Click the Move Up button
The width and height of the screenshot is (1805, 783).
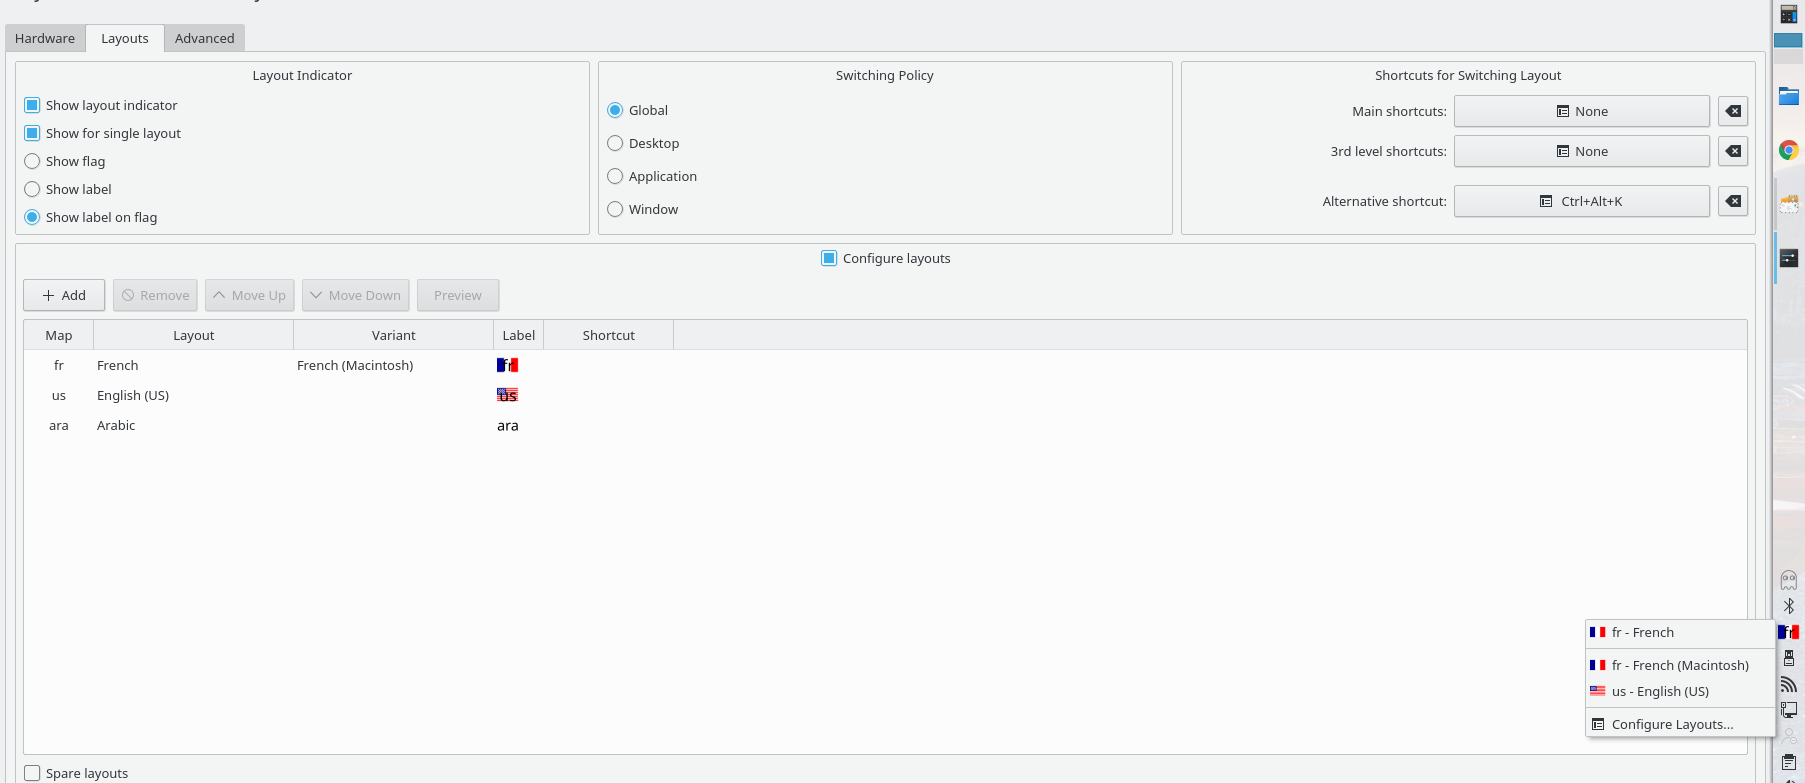250,295
